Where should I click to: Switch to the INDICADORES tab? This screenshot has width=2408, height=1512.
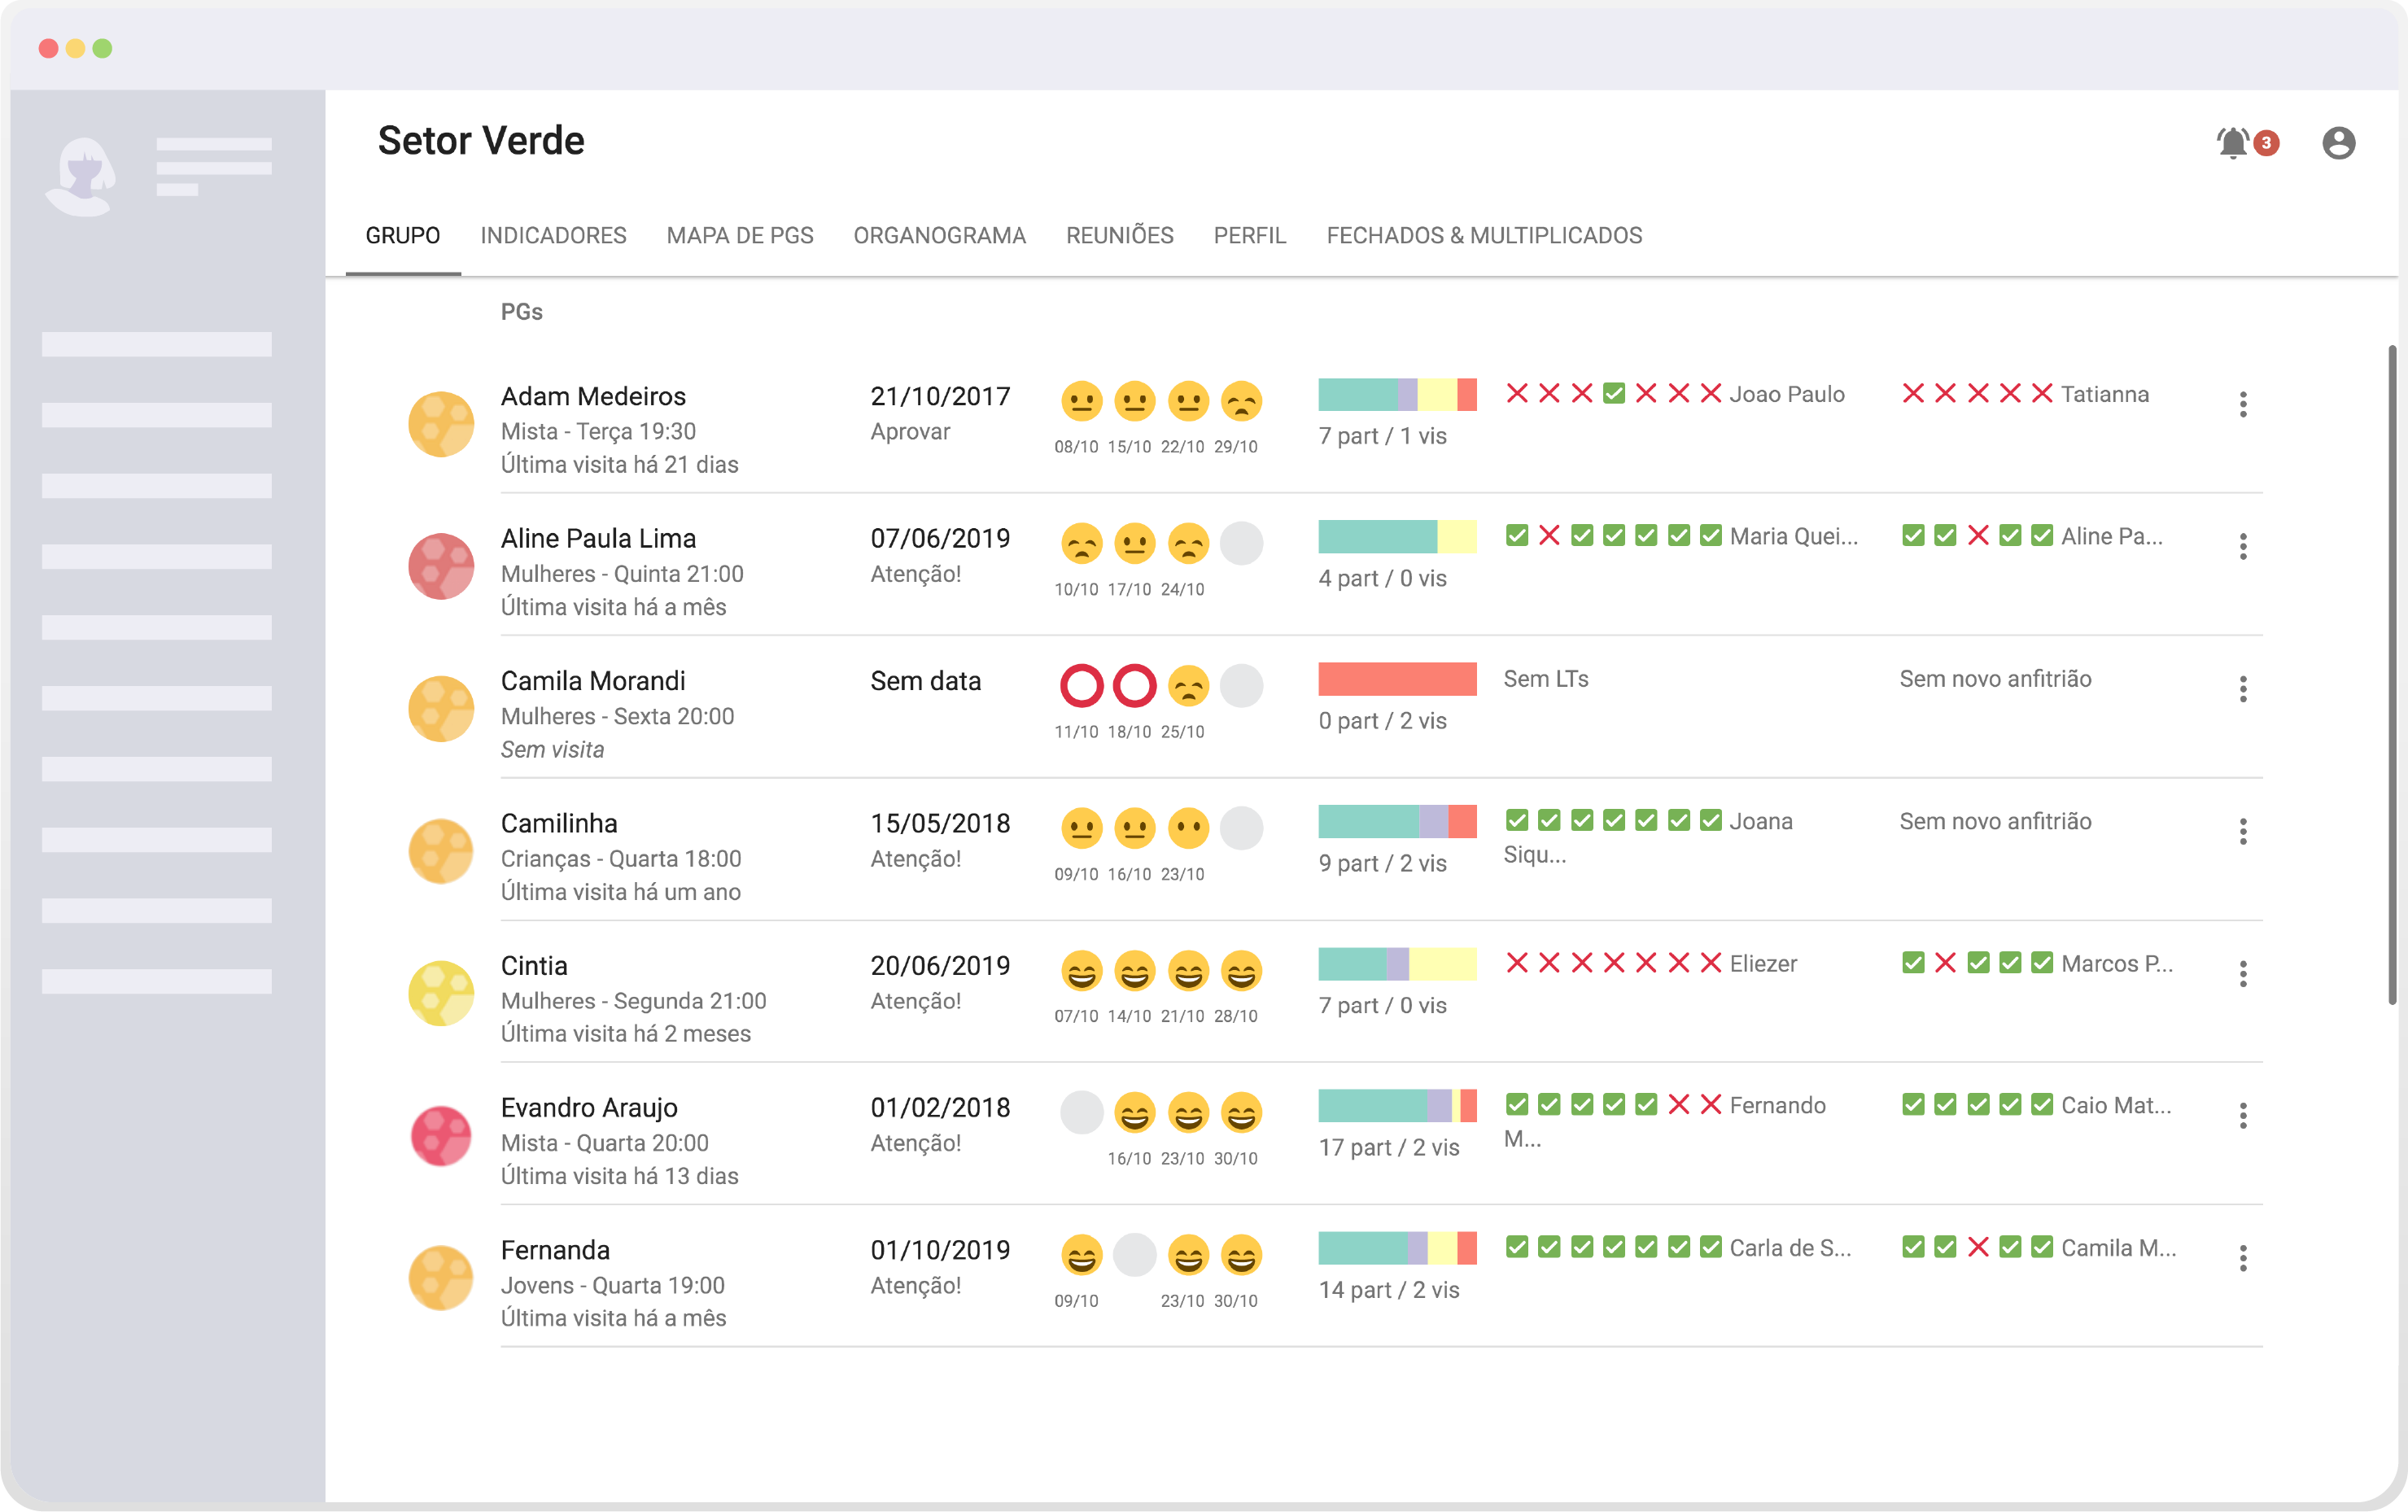click(553, 235)
